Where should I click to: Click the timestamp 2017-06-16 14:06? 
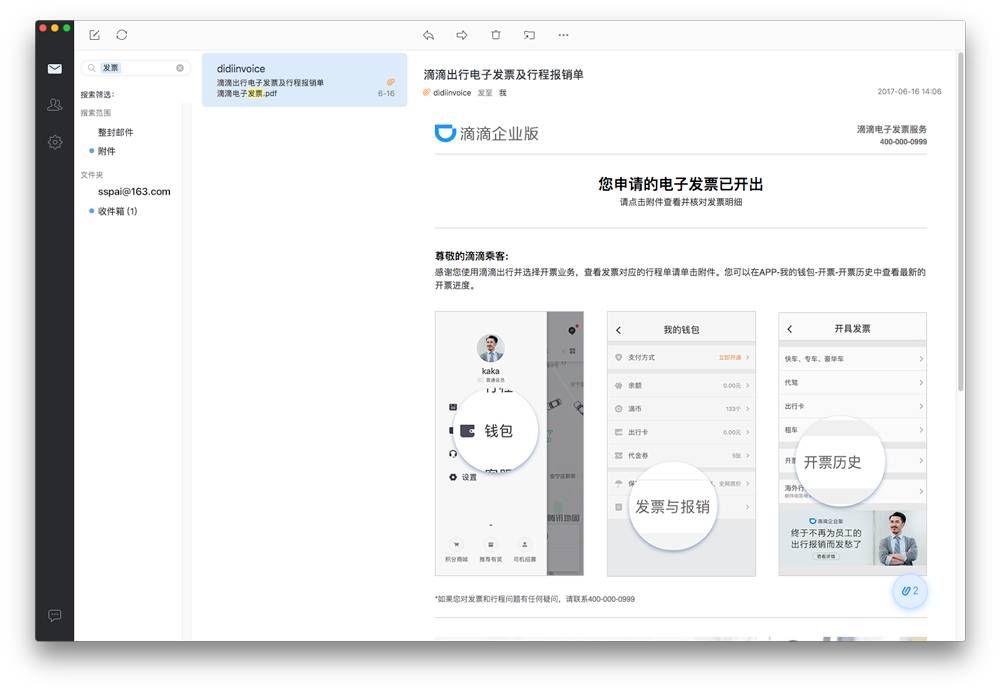pos(909,91)
